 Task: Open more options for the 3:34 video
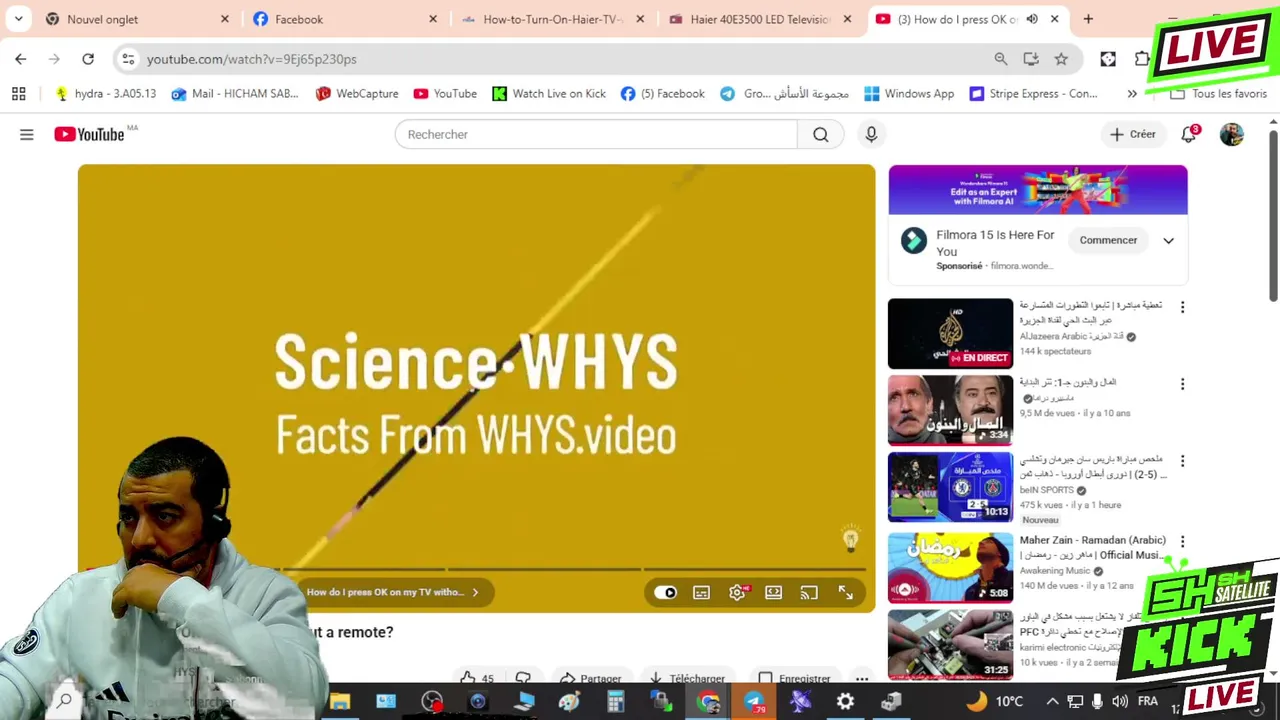click(x=1182, y=384)
